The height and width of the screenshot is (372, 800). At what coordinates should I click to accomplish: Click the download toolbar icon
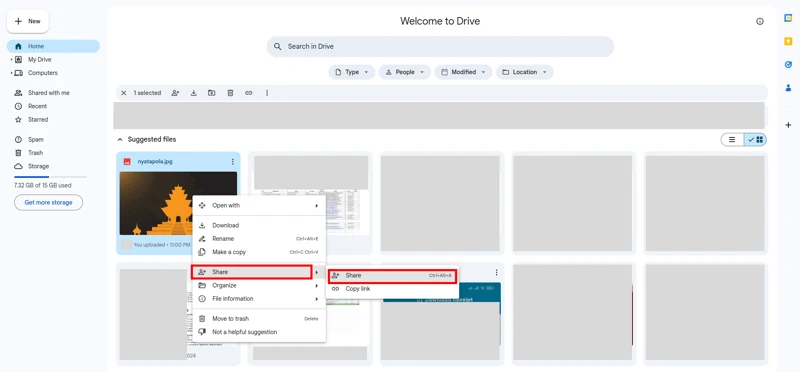[x=194, y=93]
